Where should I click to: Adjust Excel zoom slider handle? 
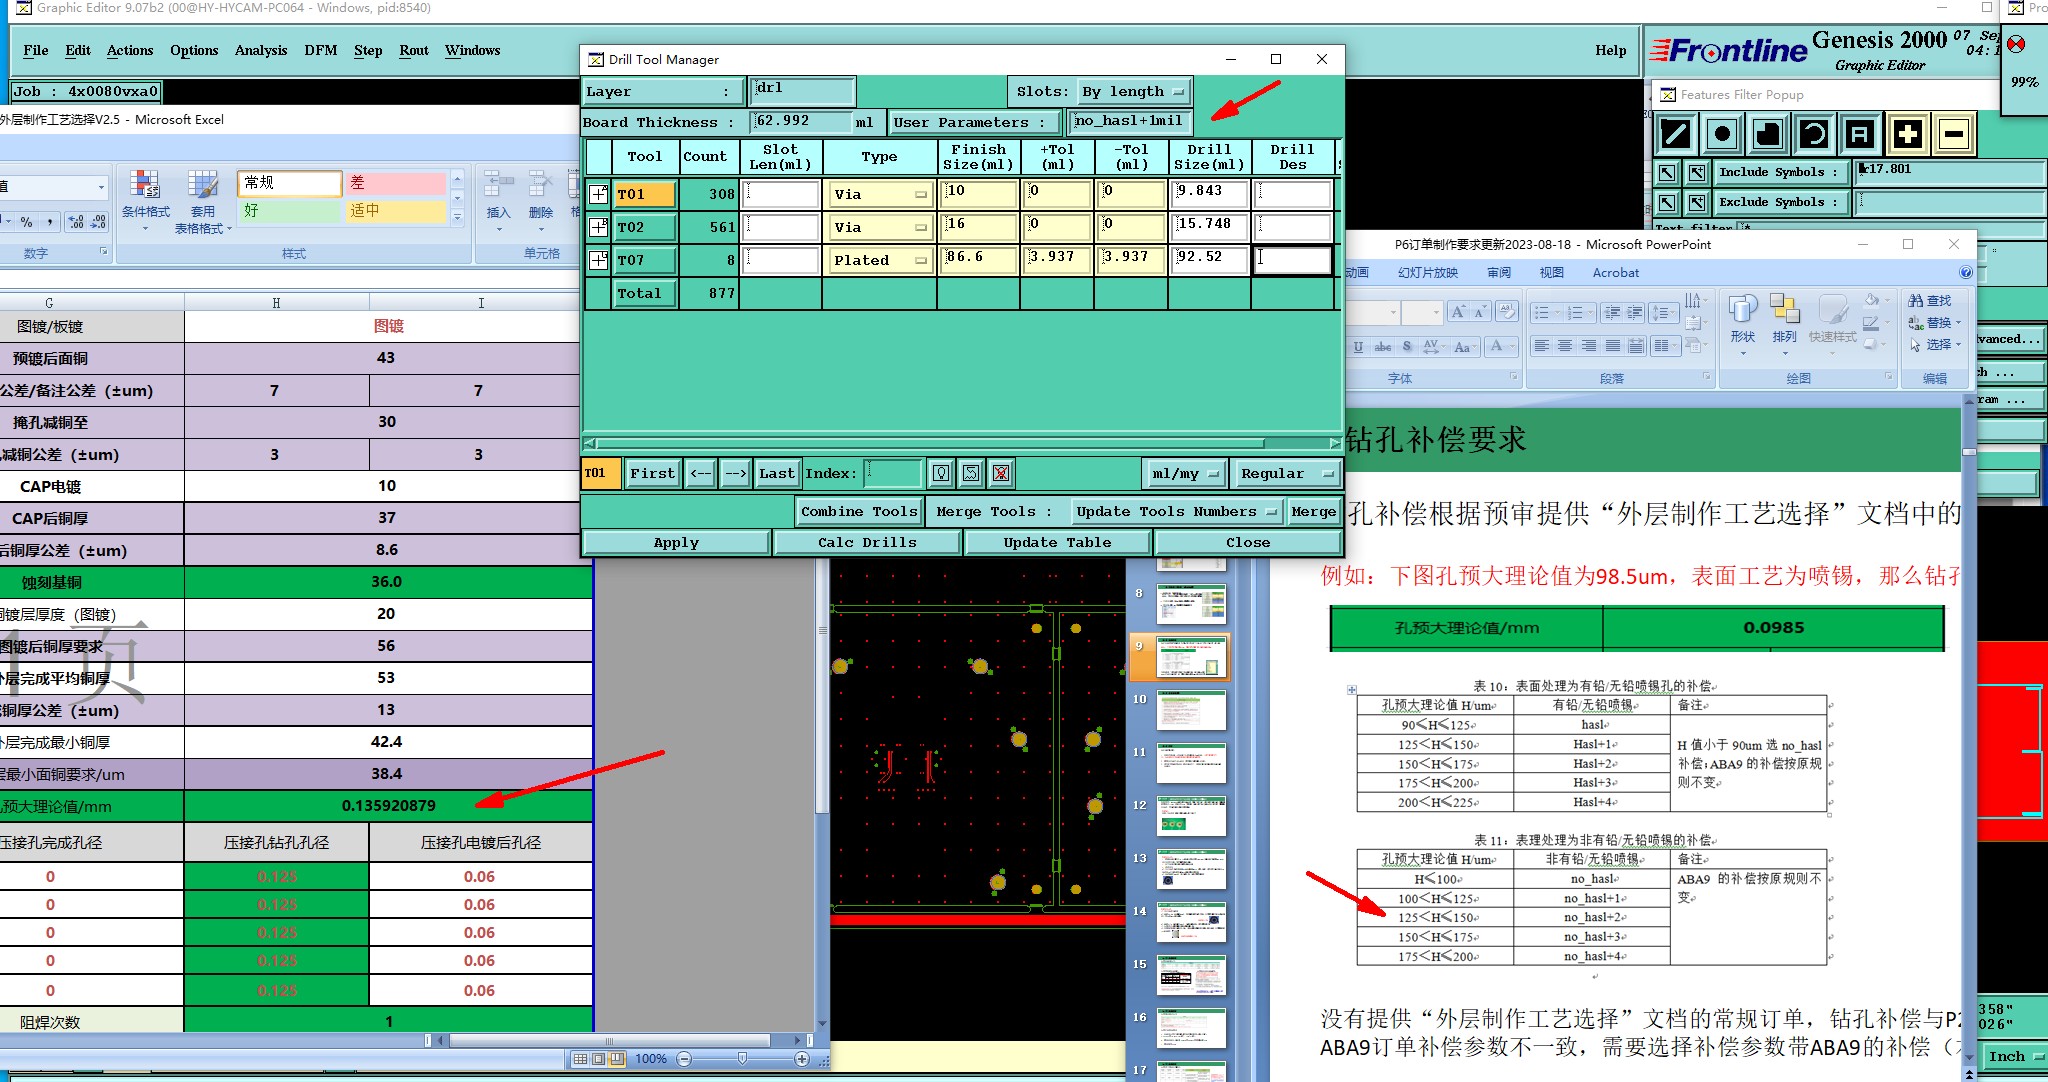point(742,1058)
